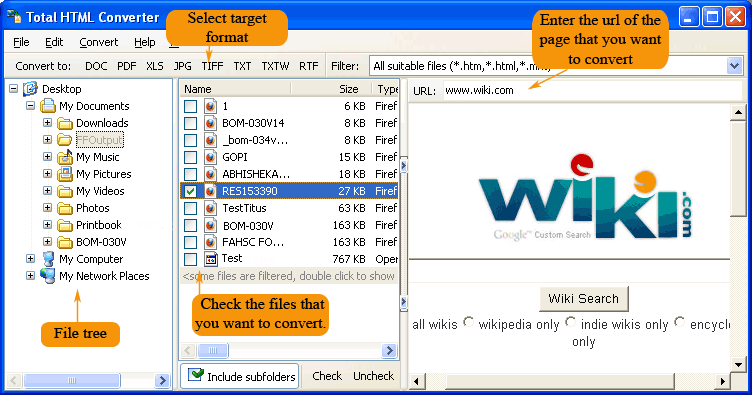Viewport: 752px width, 395px height.
Task: Open the Edit menu
Action: [x=54, y=42]
